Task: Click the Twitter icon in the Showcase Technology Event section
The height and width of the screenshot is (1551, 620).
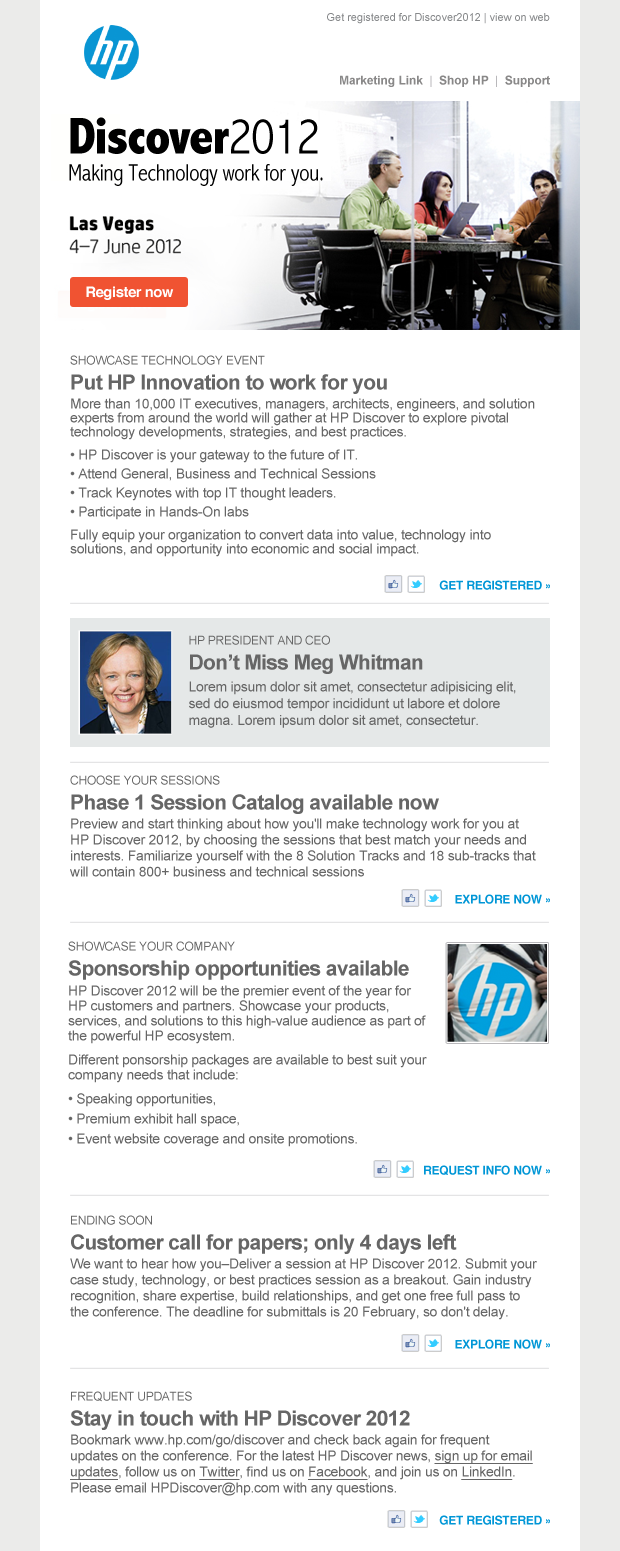Action: (417, 585)
